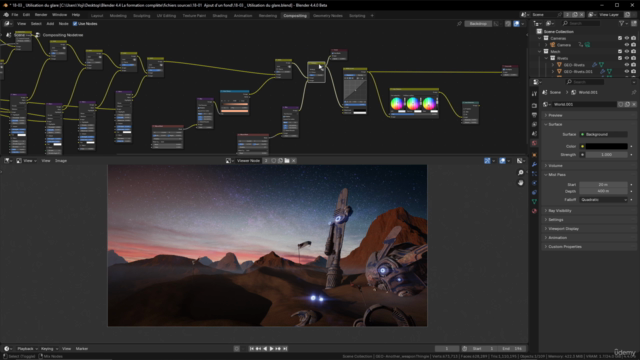This screenshot has width=640, height=360.
Task: Switch to the Geometry Nodes workspace tab
Action: 327,16
